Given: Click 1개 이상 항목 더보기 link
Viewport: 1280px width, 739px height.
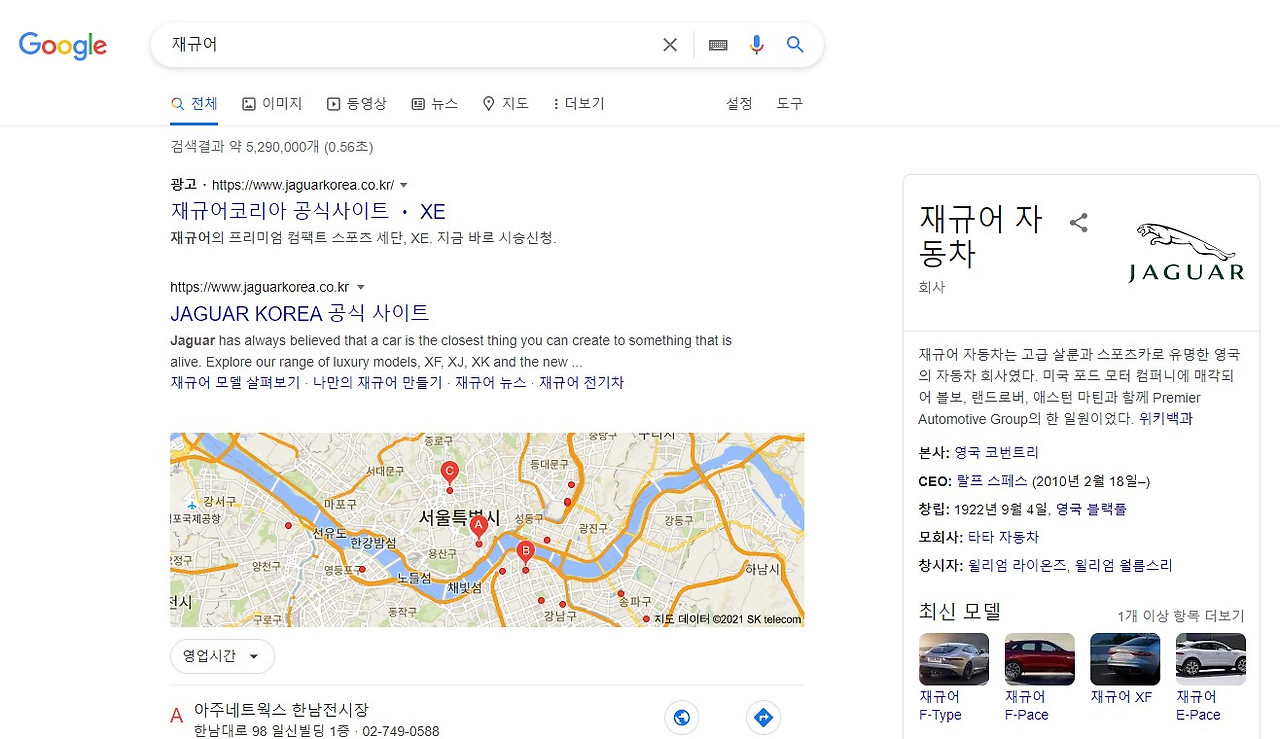Looking at the screenshot, I should [x=1181, y=616].
